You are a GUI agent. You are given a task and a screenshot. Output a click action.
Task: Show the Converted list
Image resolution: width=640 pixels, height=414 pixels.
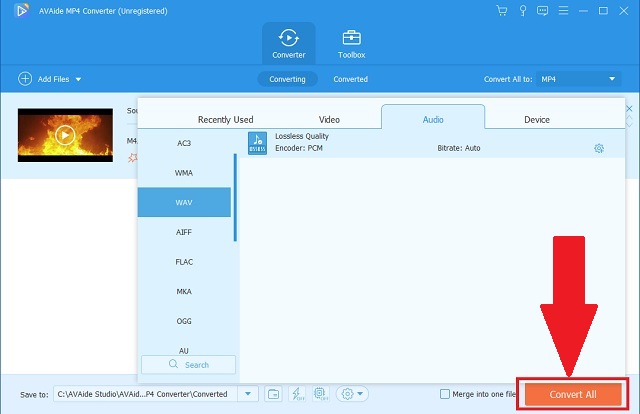click(350, 79)
